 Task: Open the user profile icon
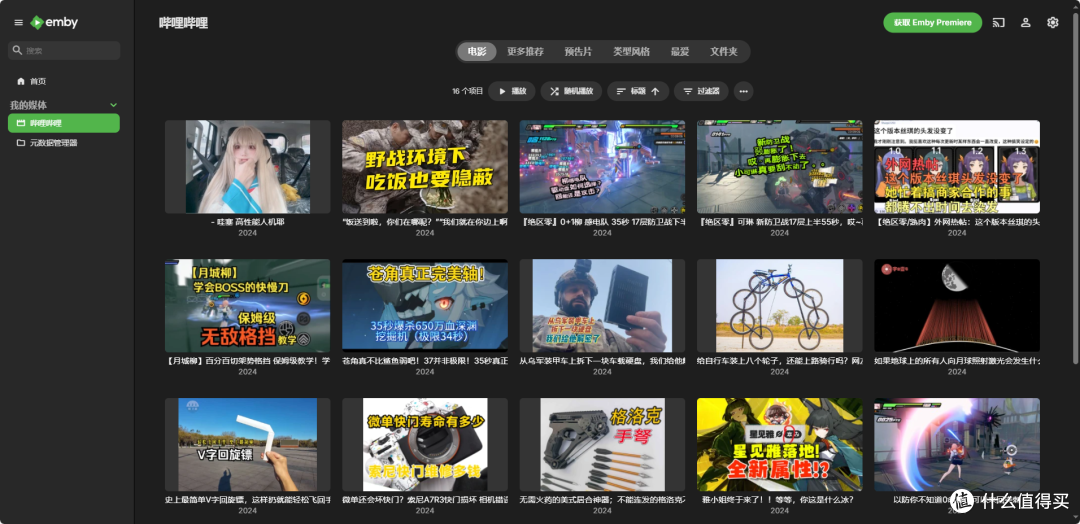click(x=1026, y=23)
